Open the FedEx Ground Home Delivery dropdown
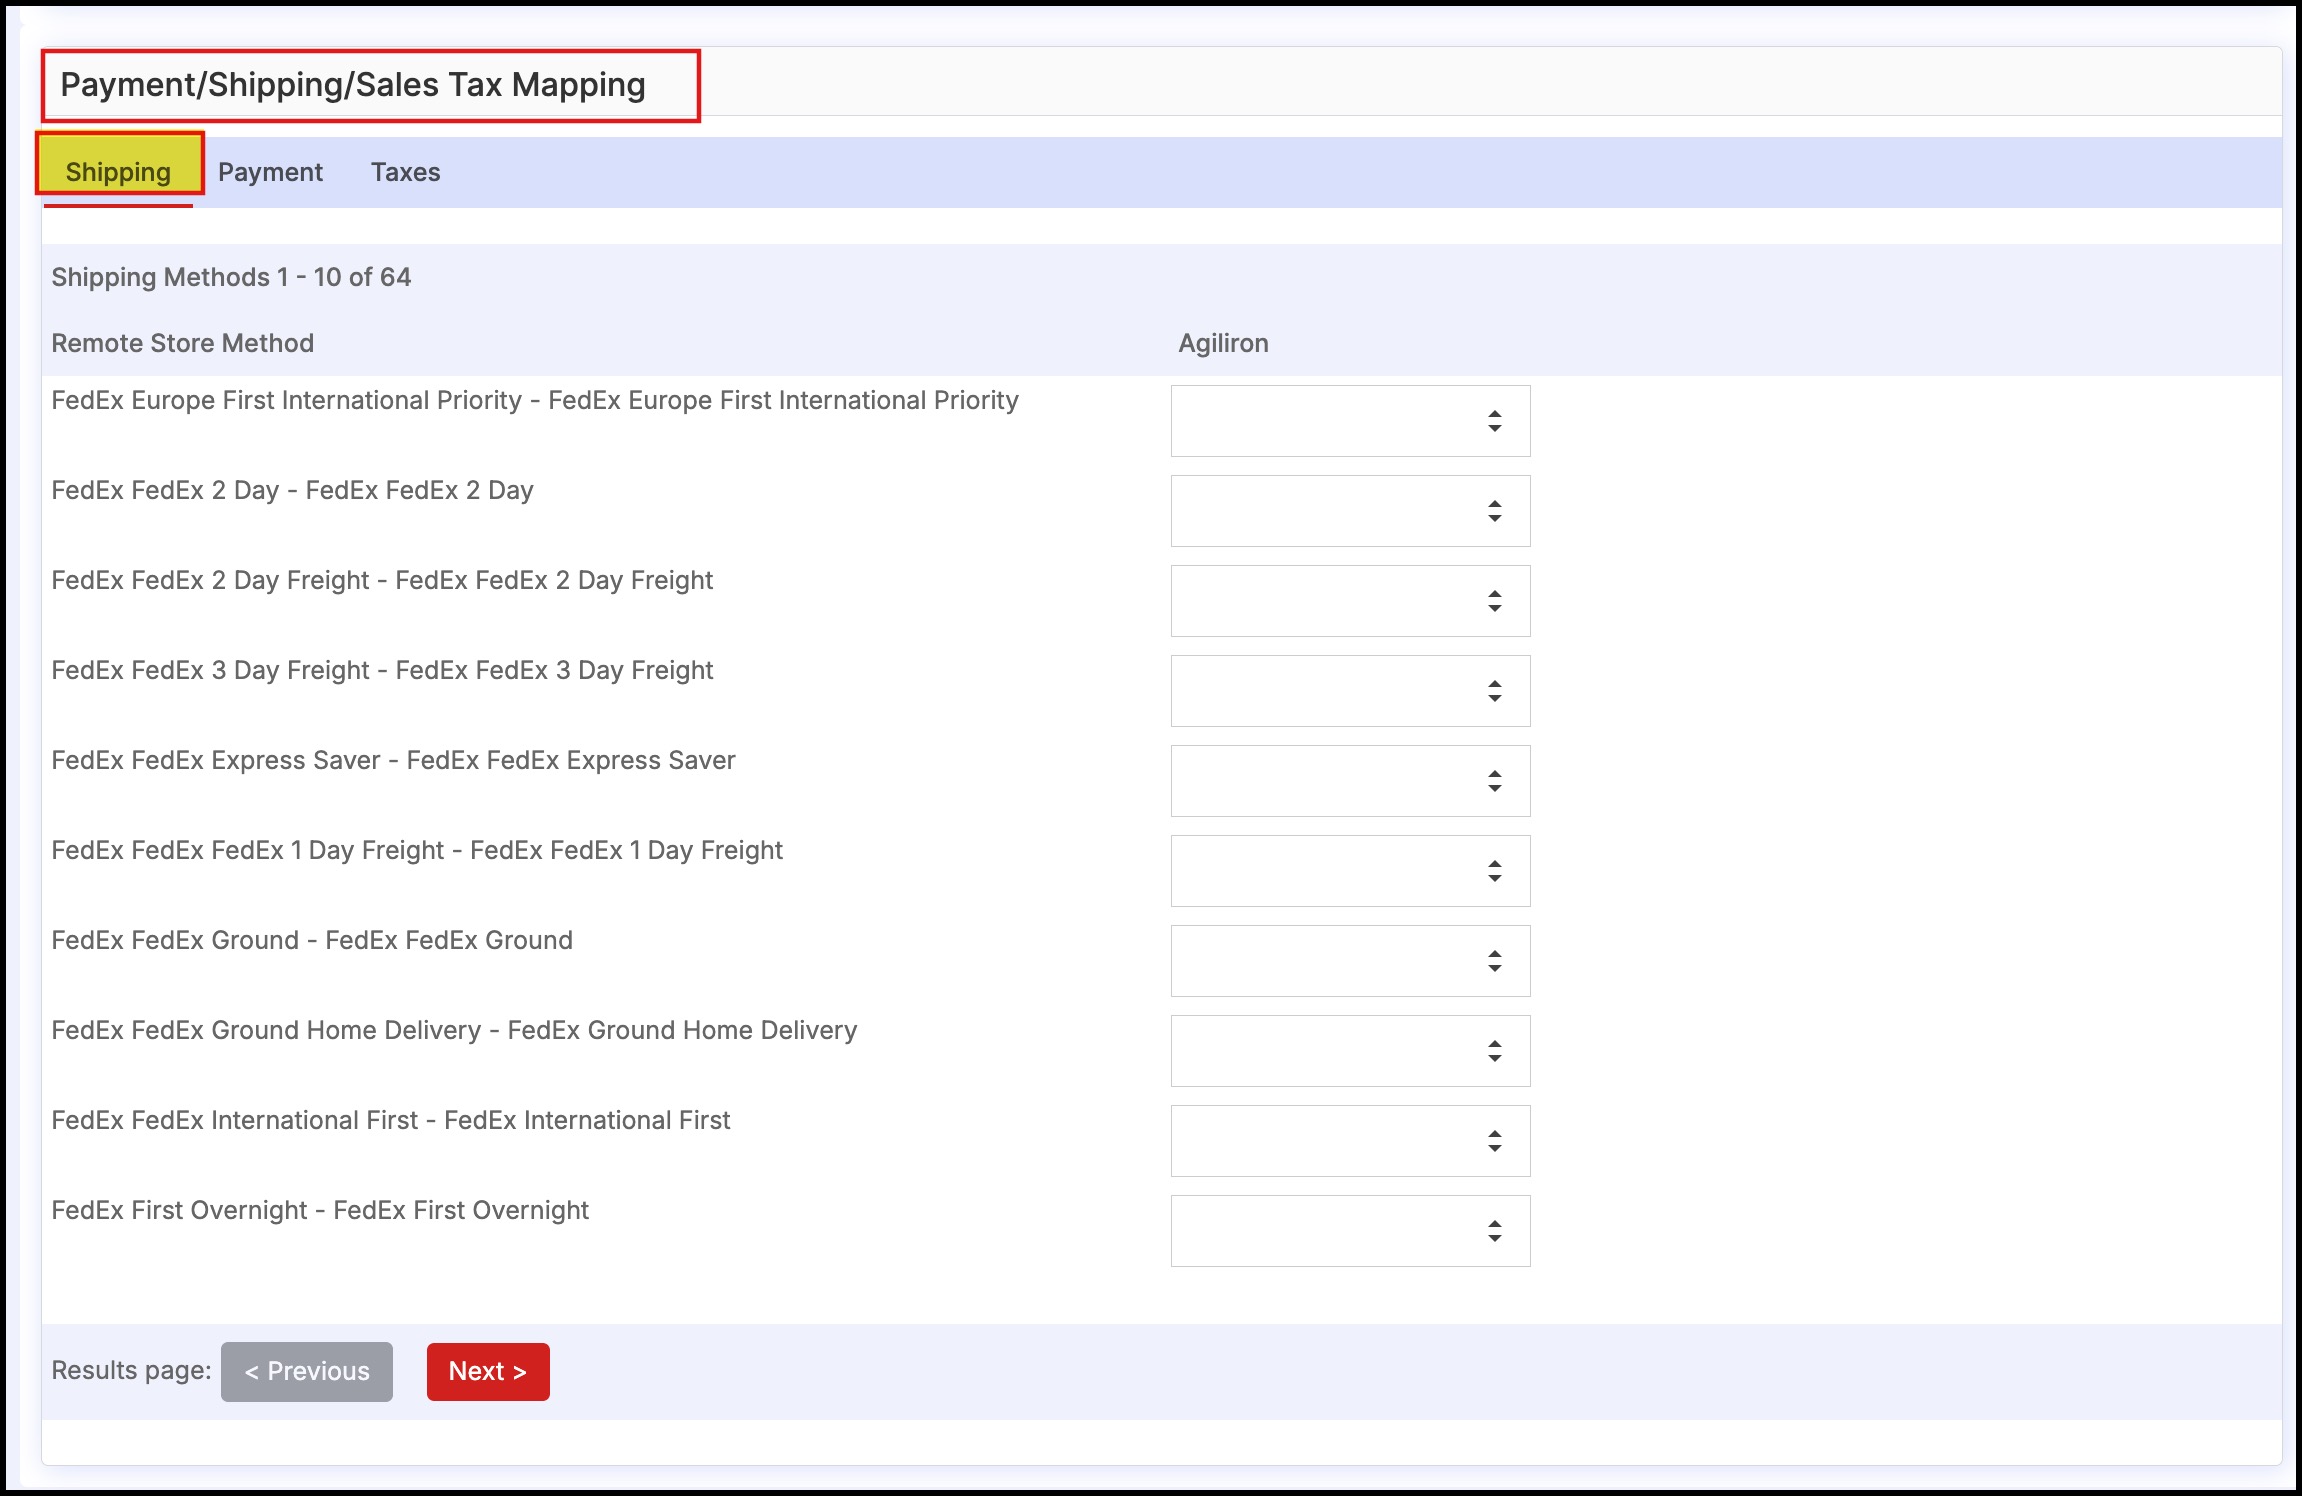This screenshot has height=1496, width=2302. point(1350,1051)
